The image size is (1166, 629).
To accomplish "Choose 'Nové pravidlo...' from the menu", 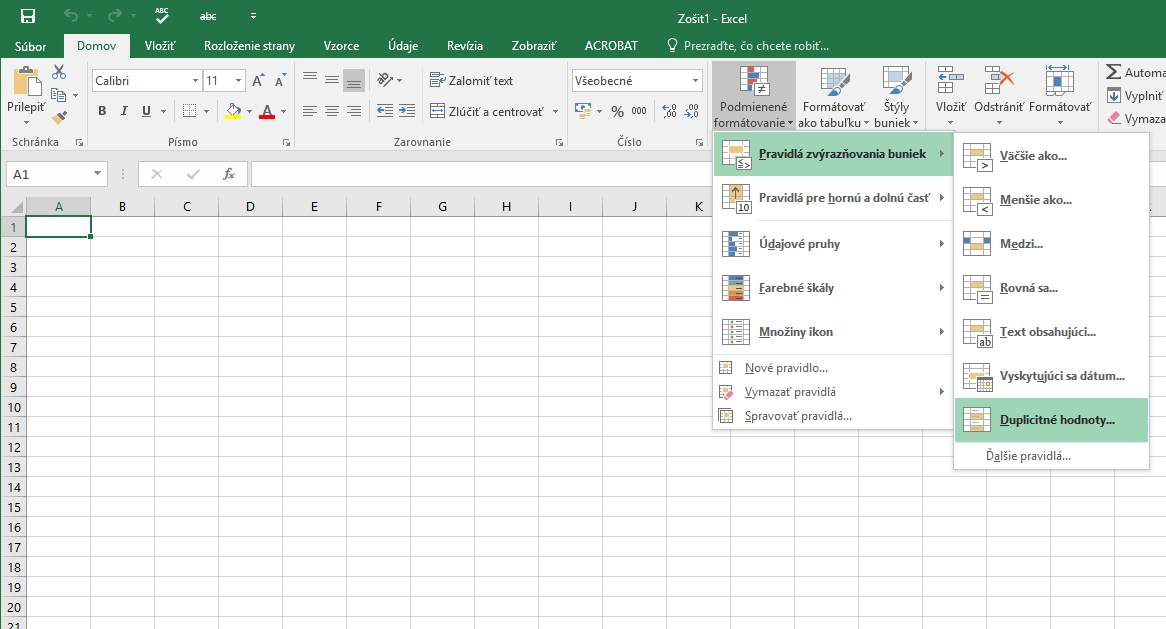I will coord(786,368).
